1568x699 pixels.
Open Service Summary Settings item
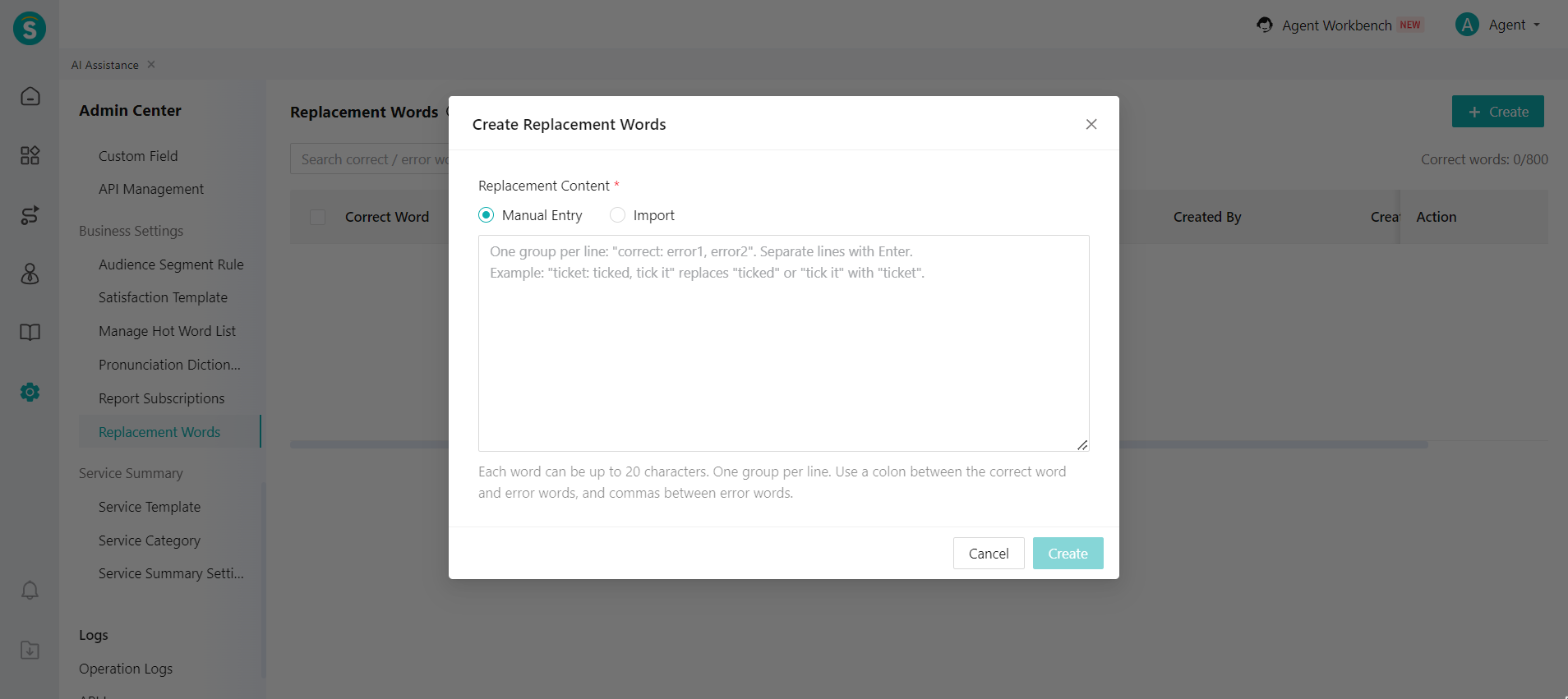171,574
